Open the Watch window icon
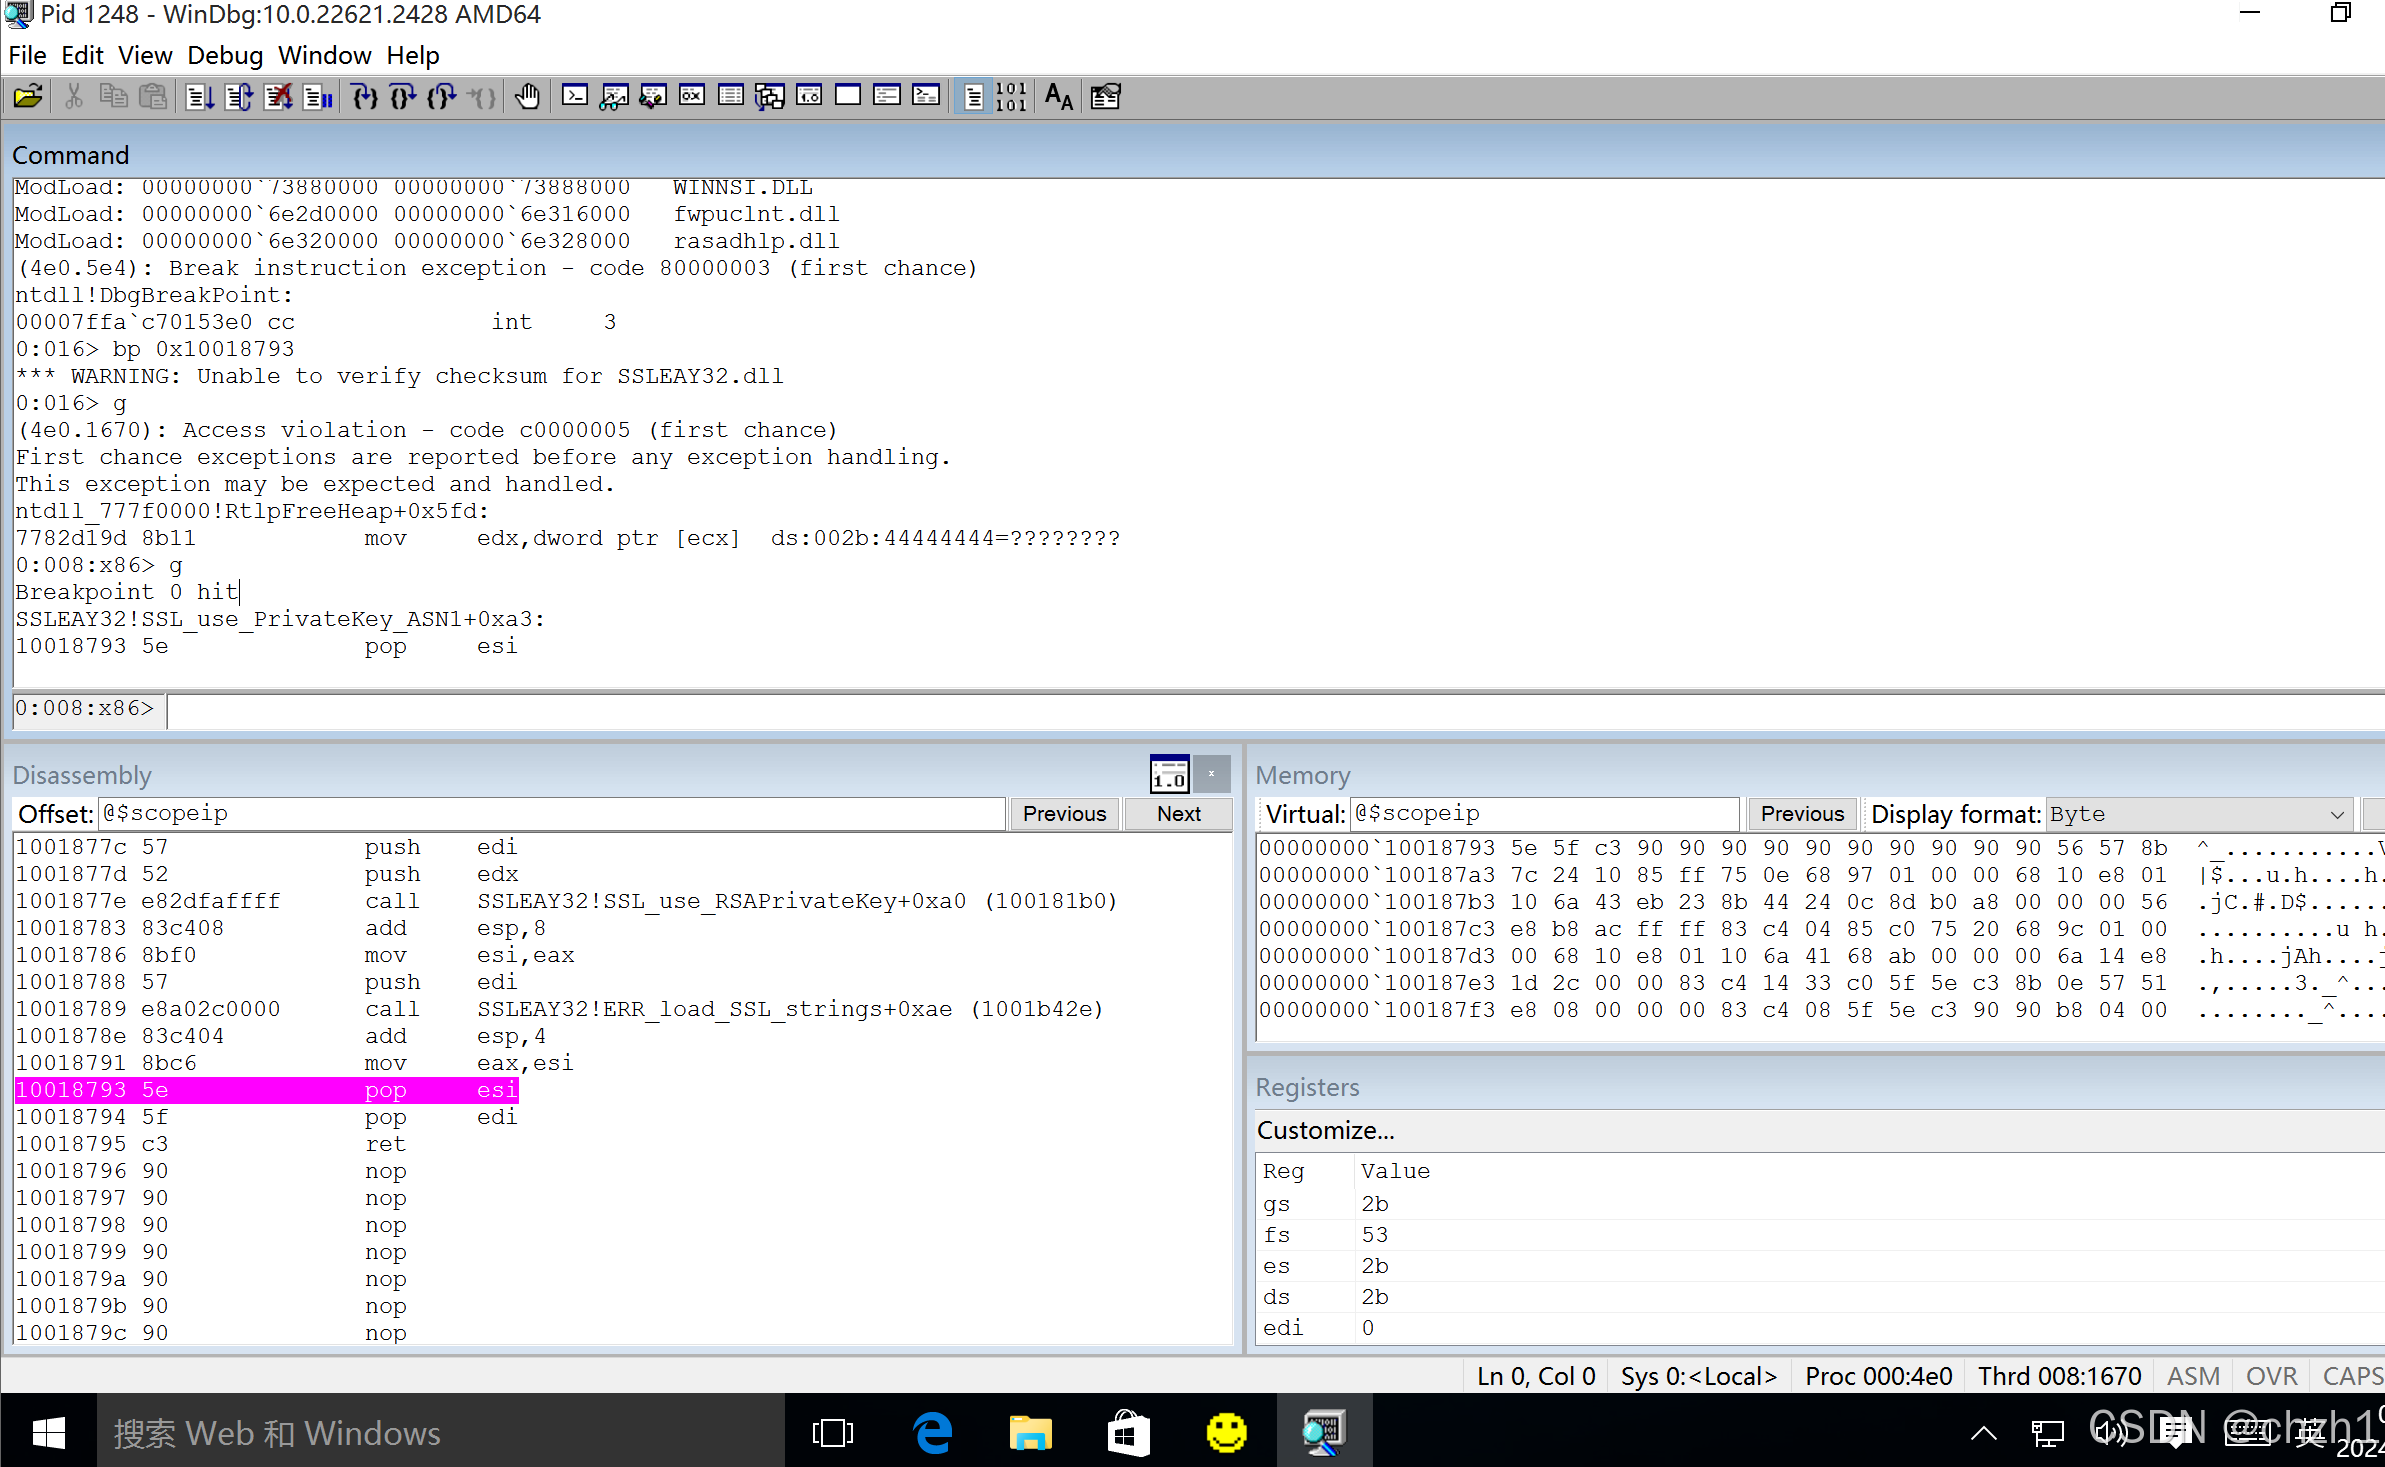2385x1467 pixels. 614,96
